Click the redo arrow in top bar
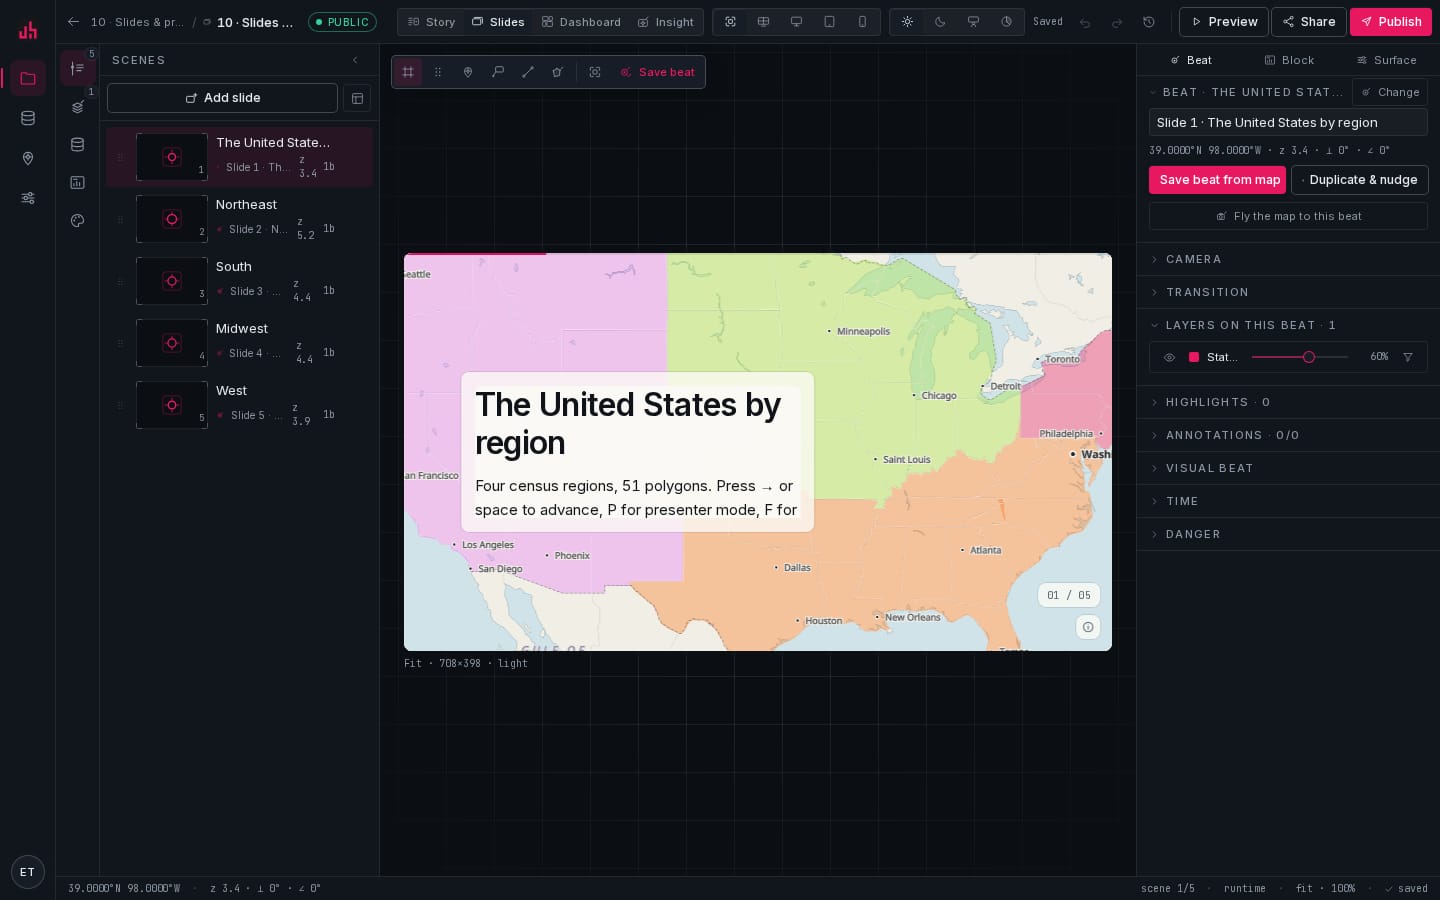 point(1117,22)
